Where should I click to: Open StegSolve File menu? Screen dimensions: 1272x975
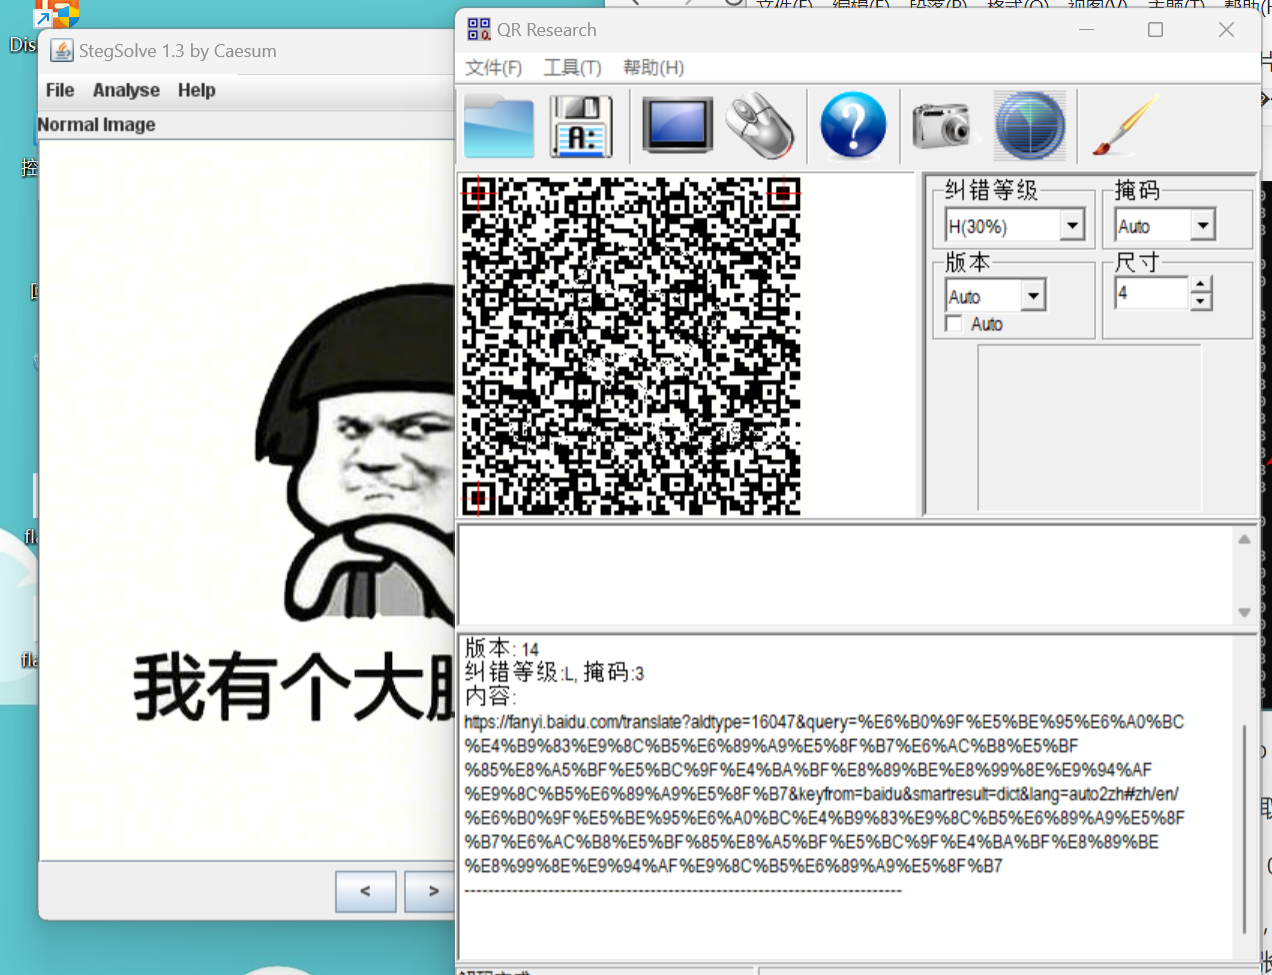pyautogui.click(x=60, y=90)
